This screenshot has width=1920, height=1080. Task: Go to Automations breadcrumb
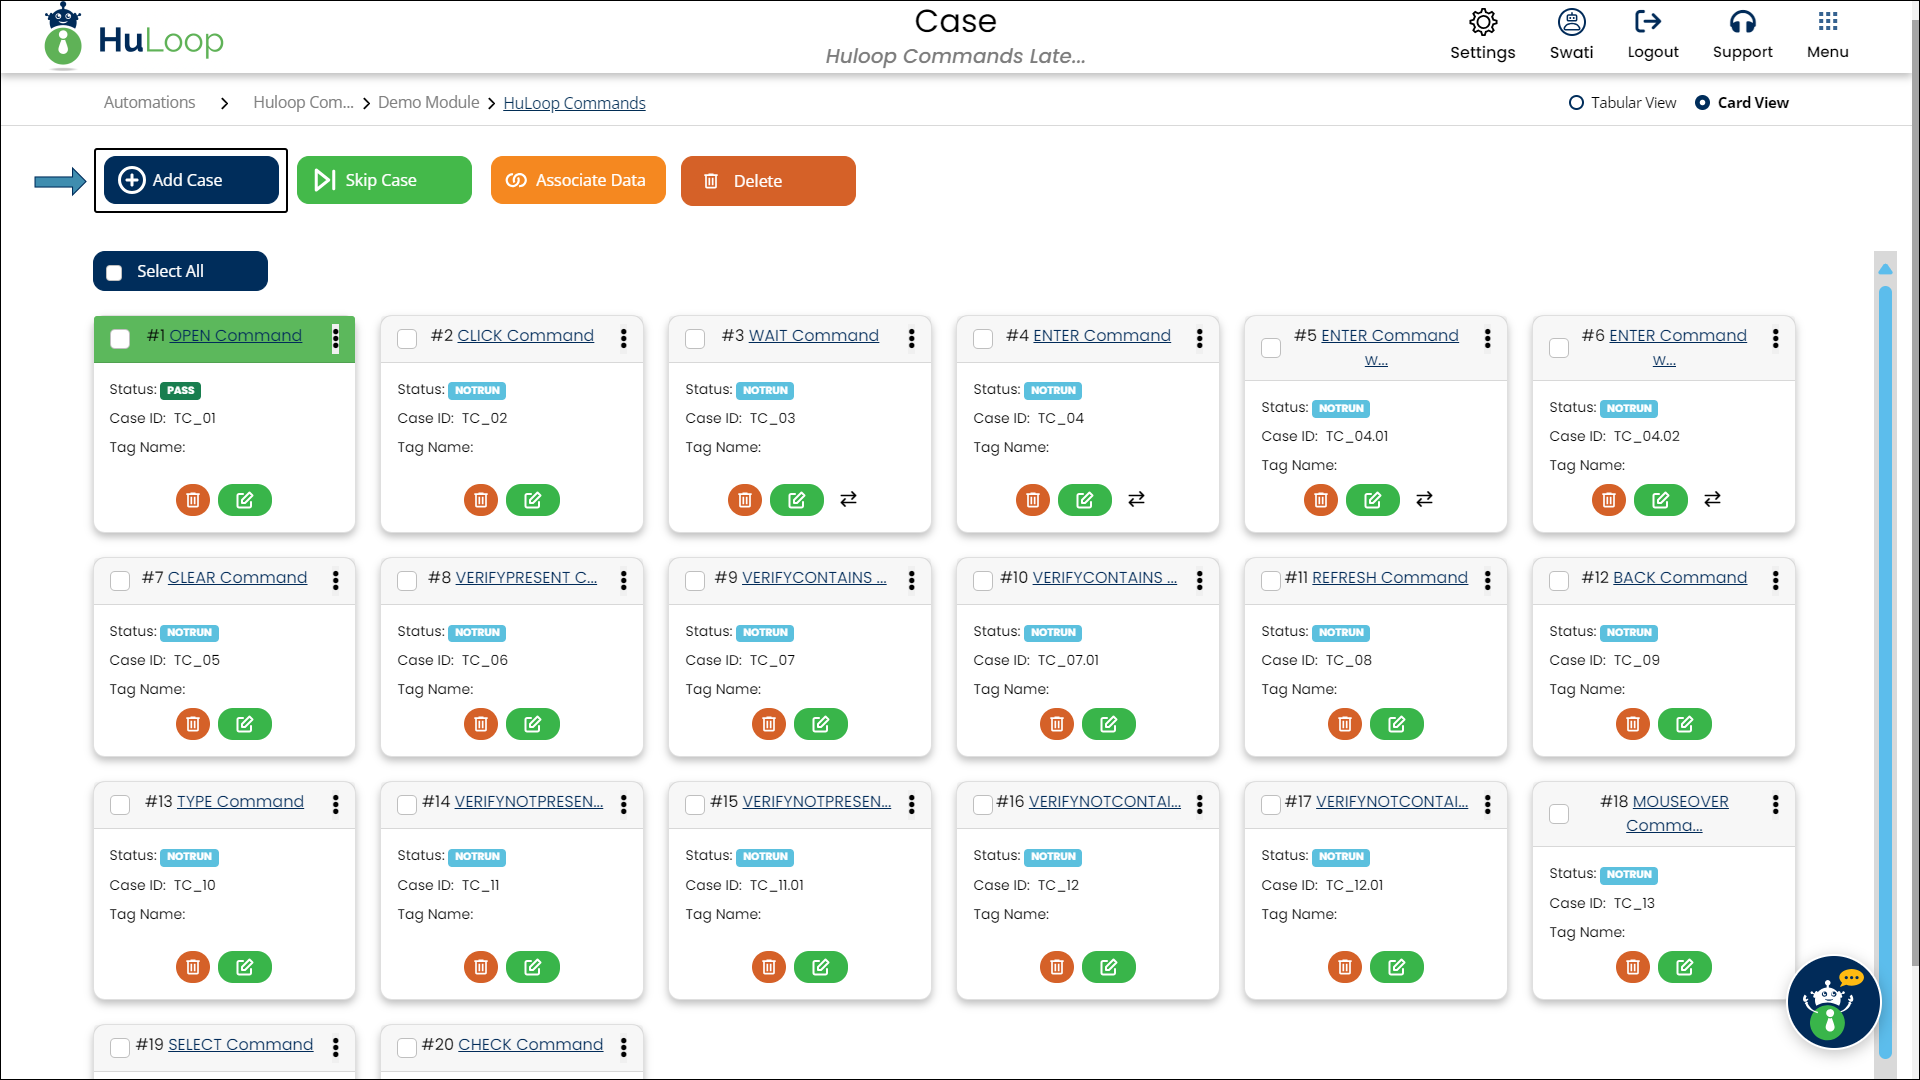tap(150, 102)
